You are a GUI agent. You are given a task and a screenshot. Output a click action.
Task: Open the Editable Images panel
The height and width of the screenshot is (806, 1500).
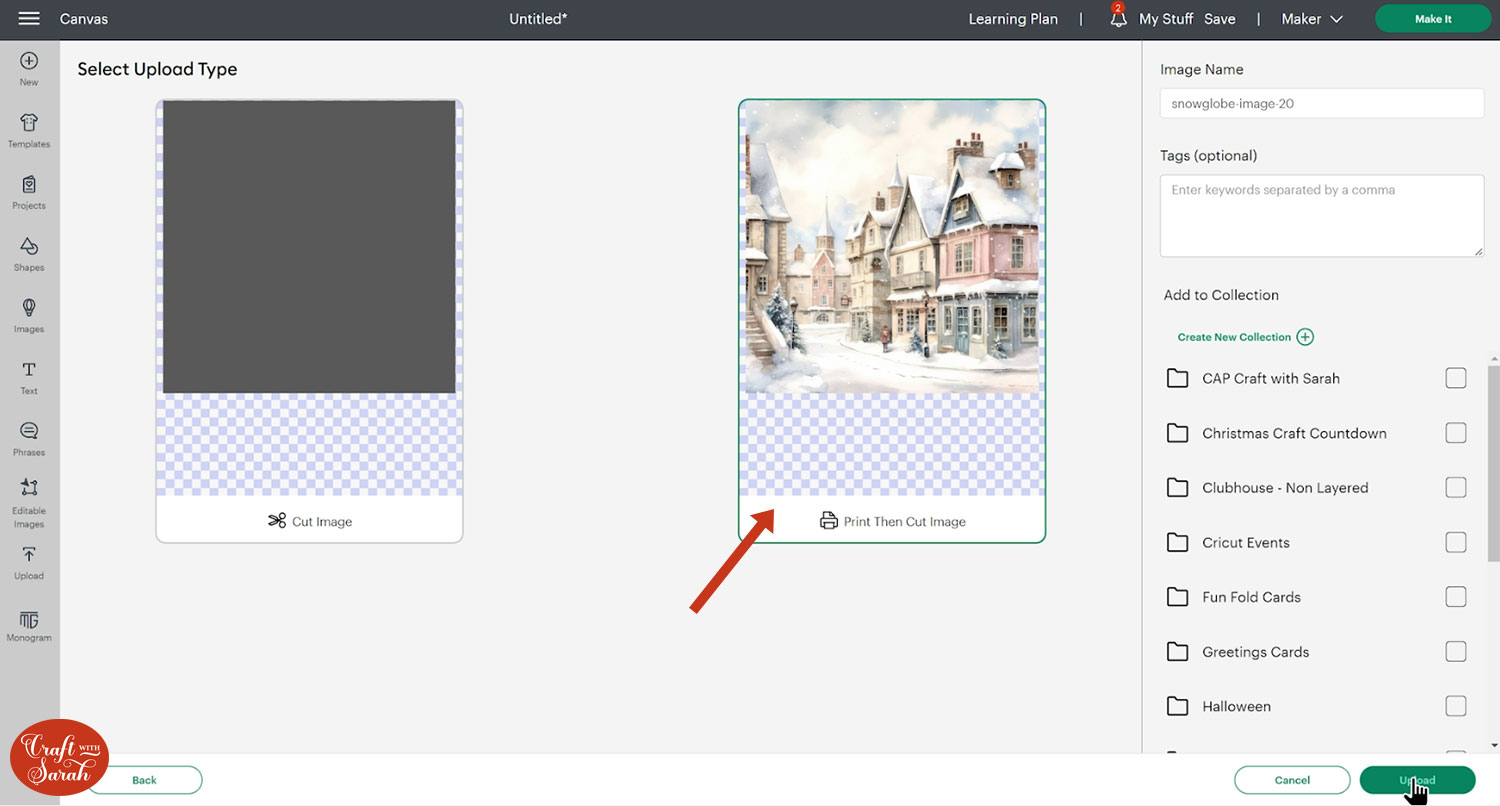coord(29,501)
